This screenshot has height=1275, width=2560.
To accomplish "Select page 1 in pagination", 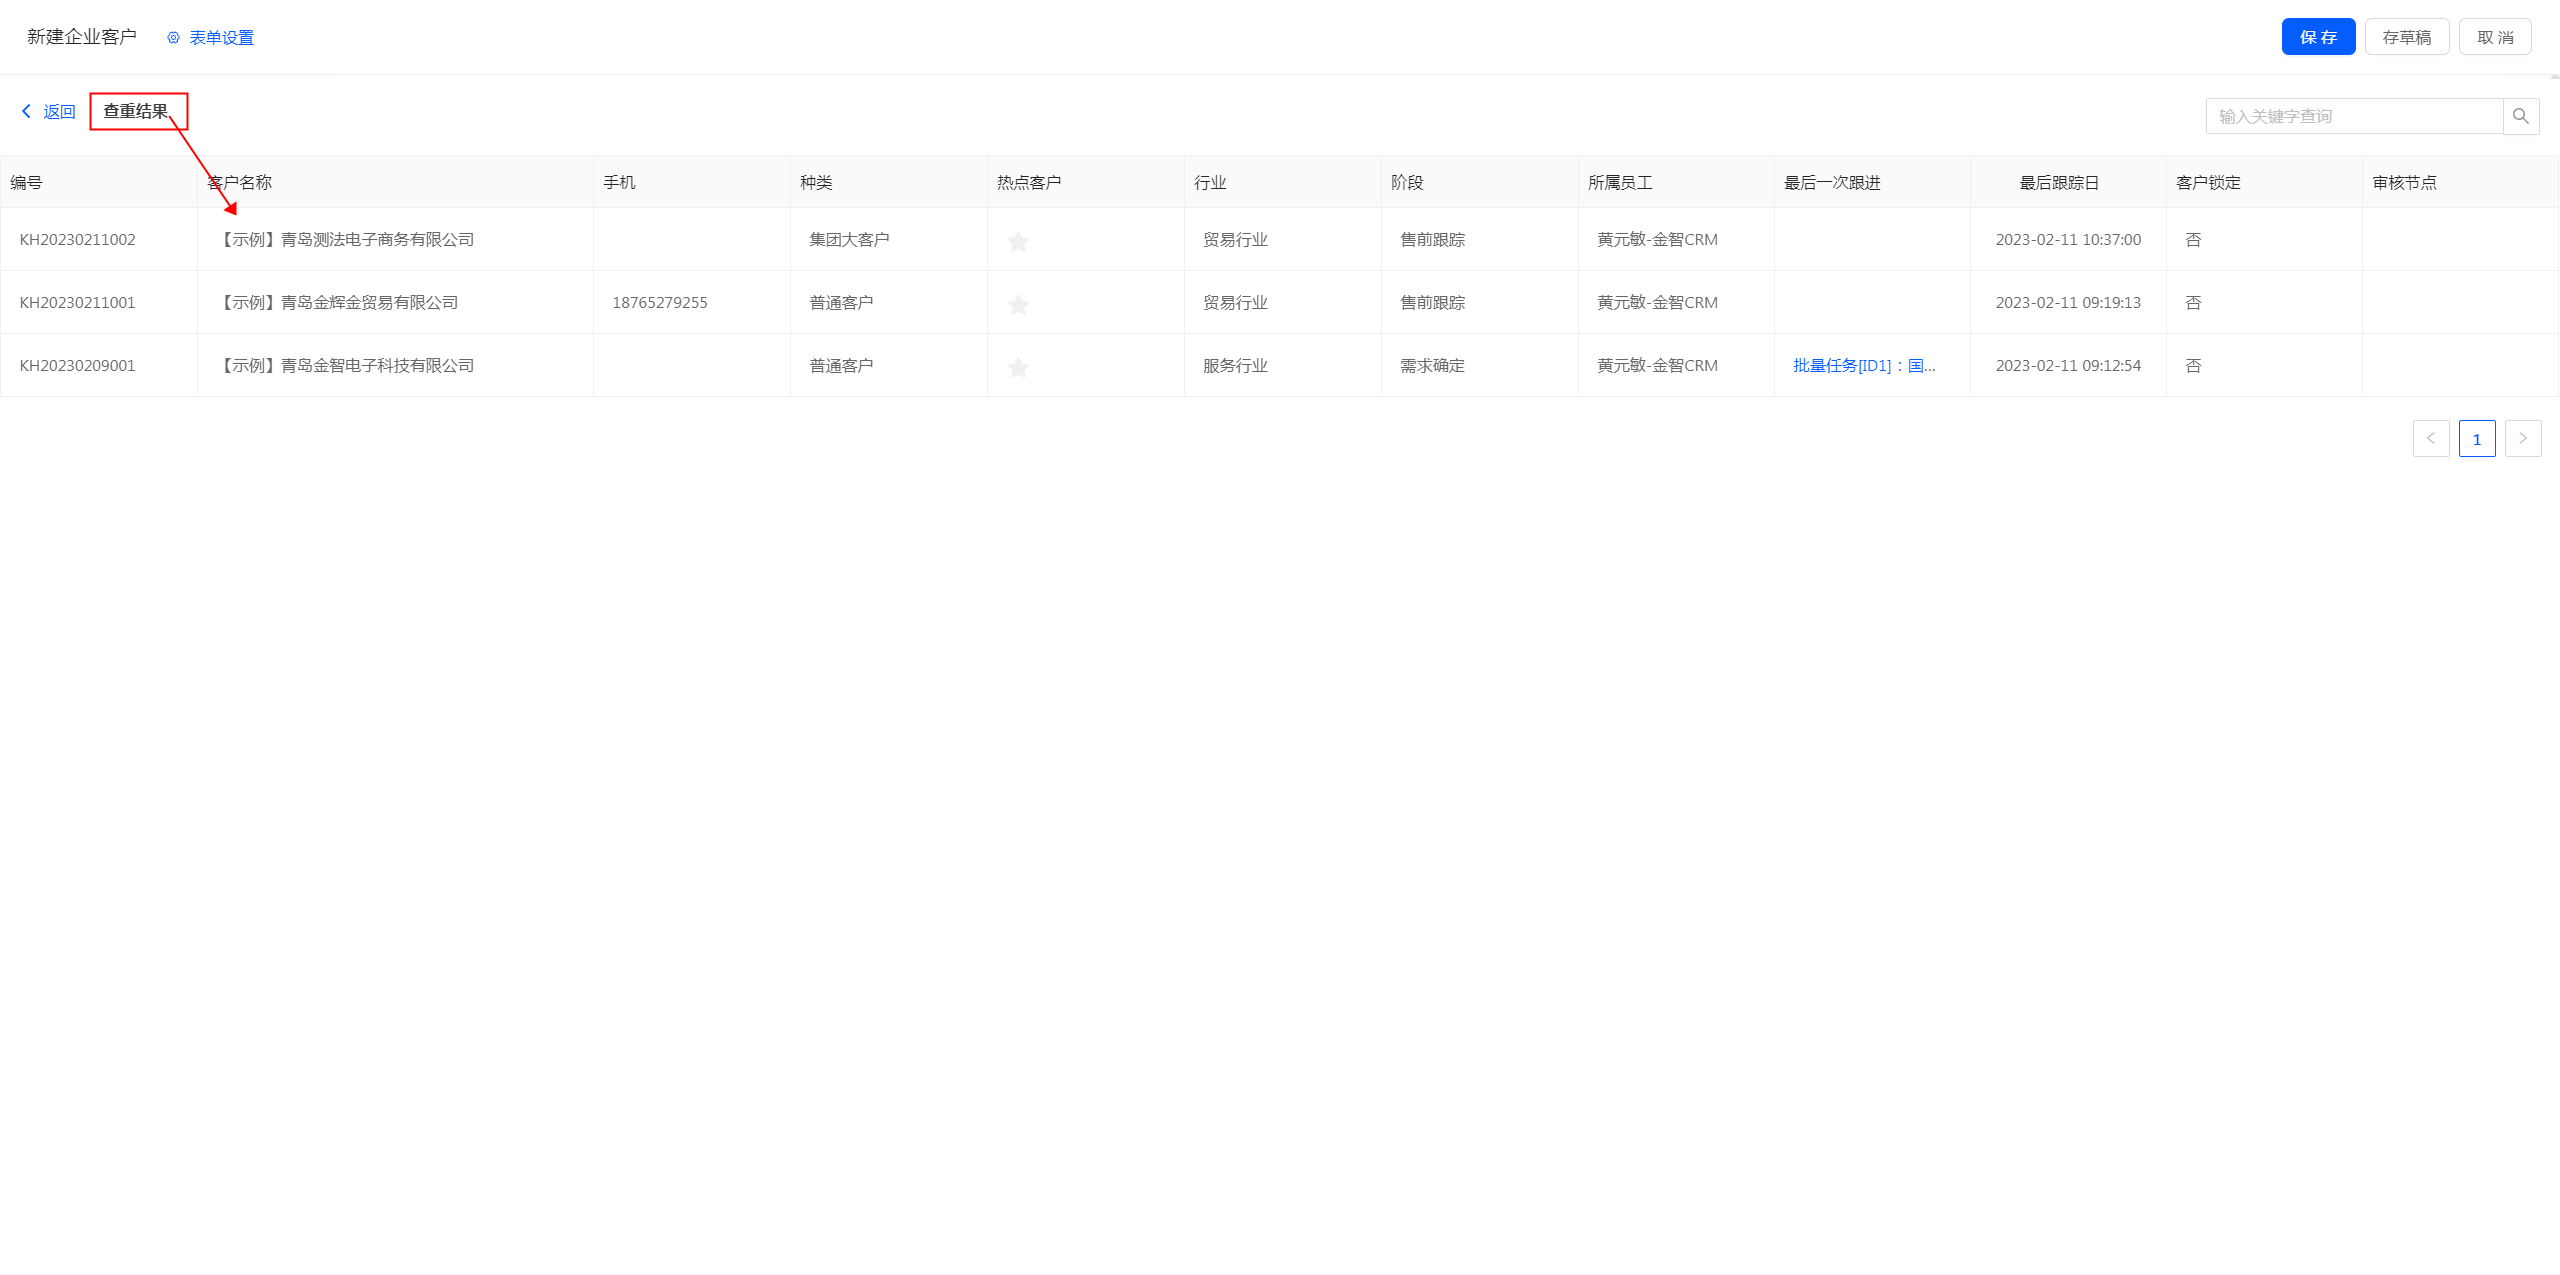I will click(2477, 438).
